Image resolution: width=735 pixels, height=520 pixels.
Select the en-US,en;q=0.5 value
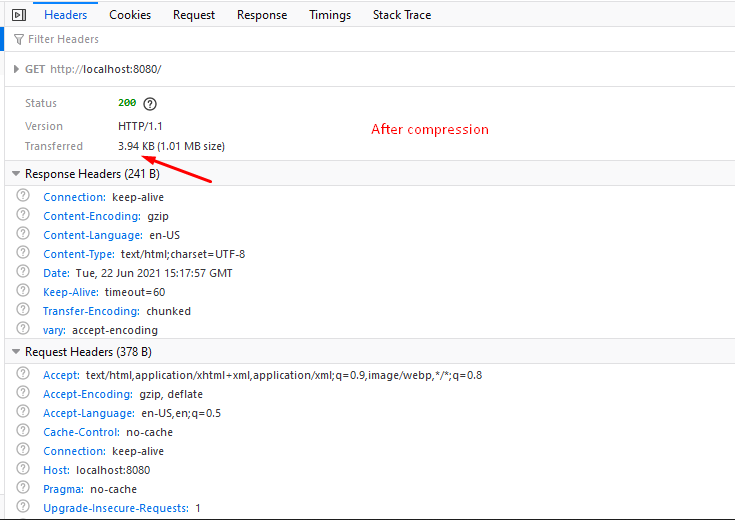[181, 413]
